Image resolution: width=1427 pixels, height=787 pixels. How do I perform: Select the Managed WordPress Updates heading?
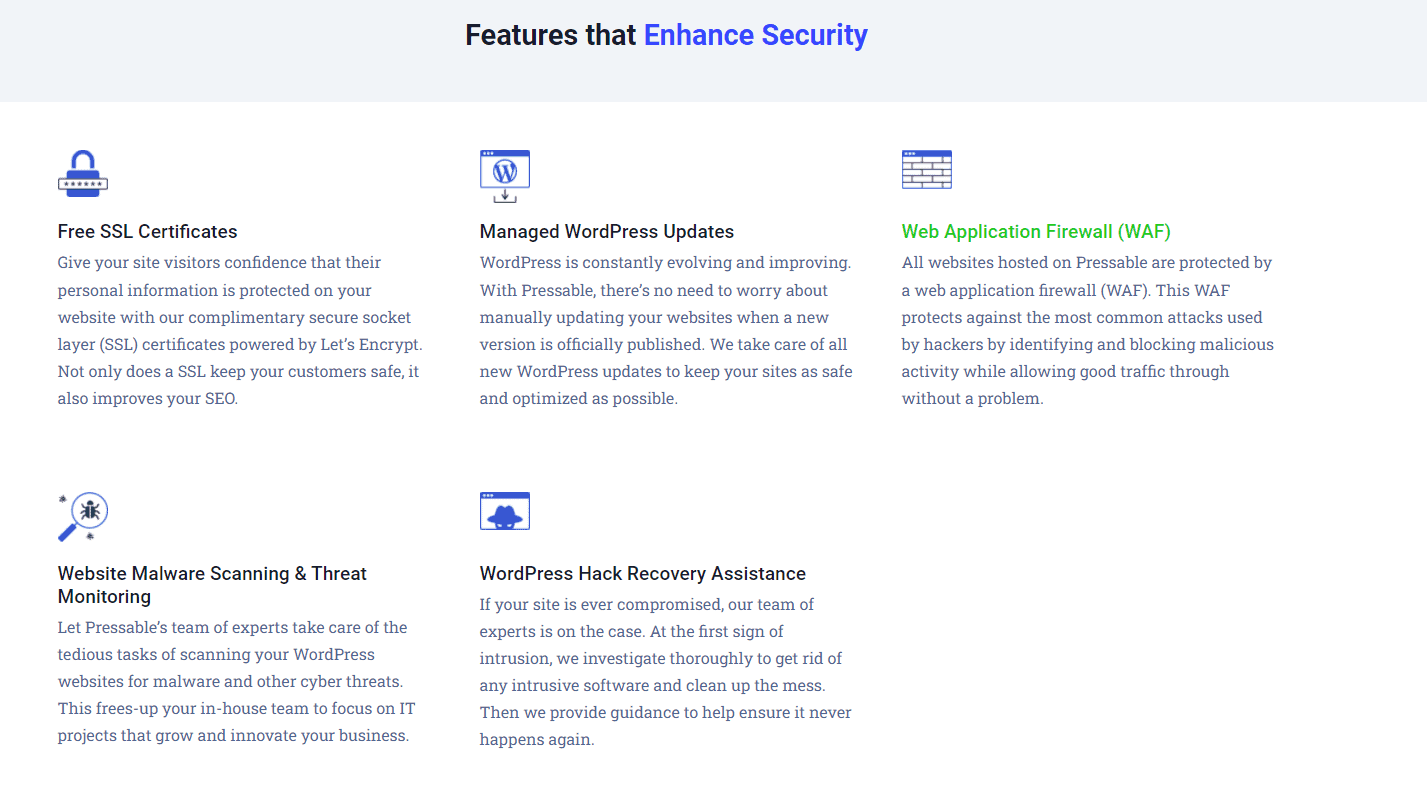[x=606, y=232]
